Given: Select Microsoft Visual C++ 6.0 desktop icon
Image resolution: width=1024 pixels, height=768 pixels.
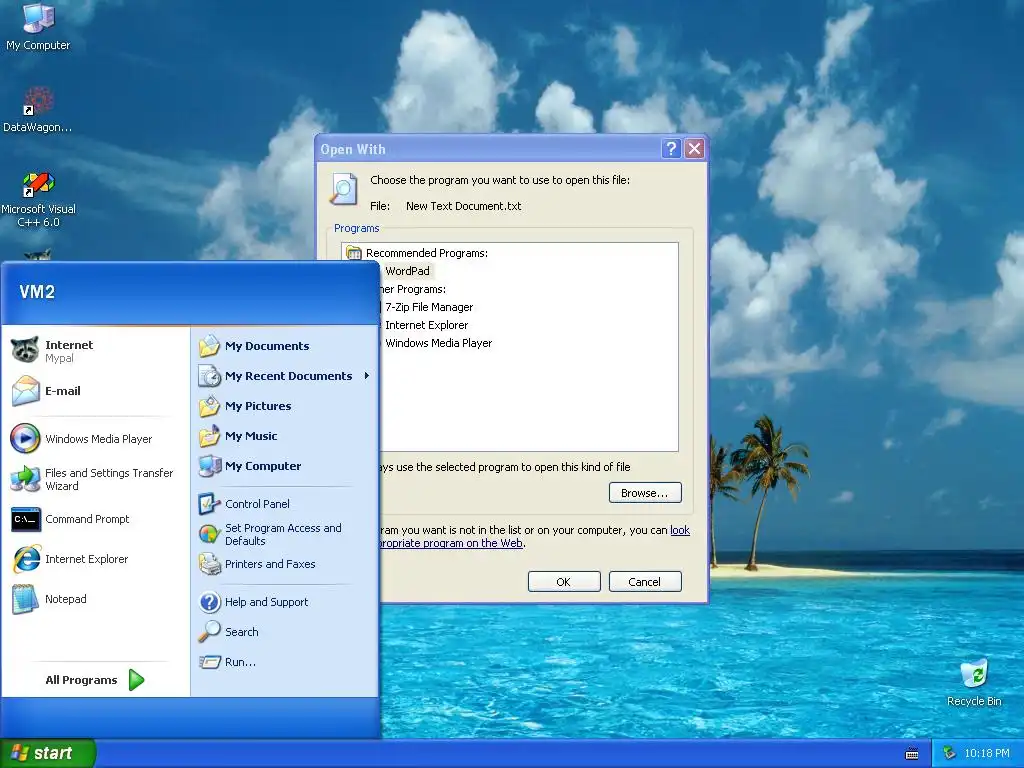Looking at the screenshot, I should click(x=38, y=200).
